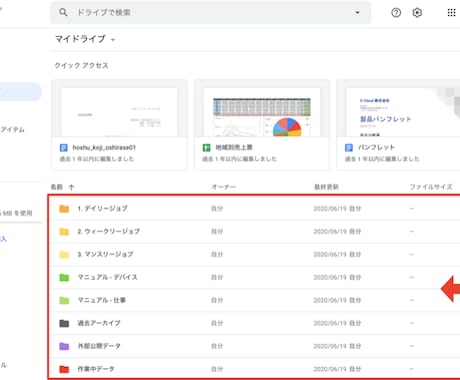This screenshot has height=380, width=460.
Task: Focus the Drive search field
Action: click(x=210, y=13)
